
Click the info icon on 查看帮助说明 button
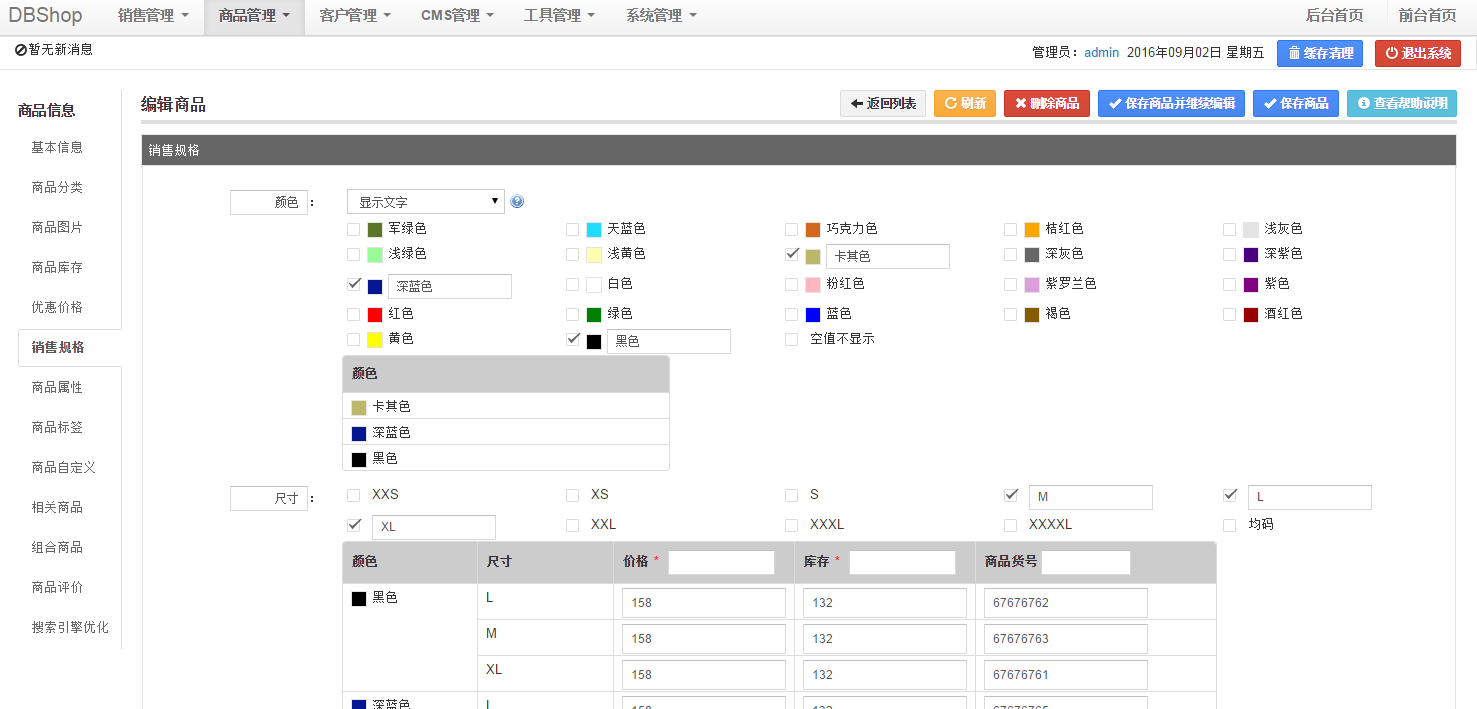pyautogui.click(x=1363, y=103)
